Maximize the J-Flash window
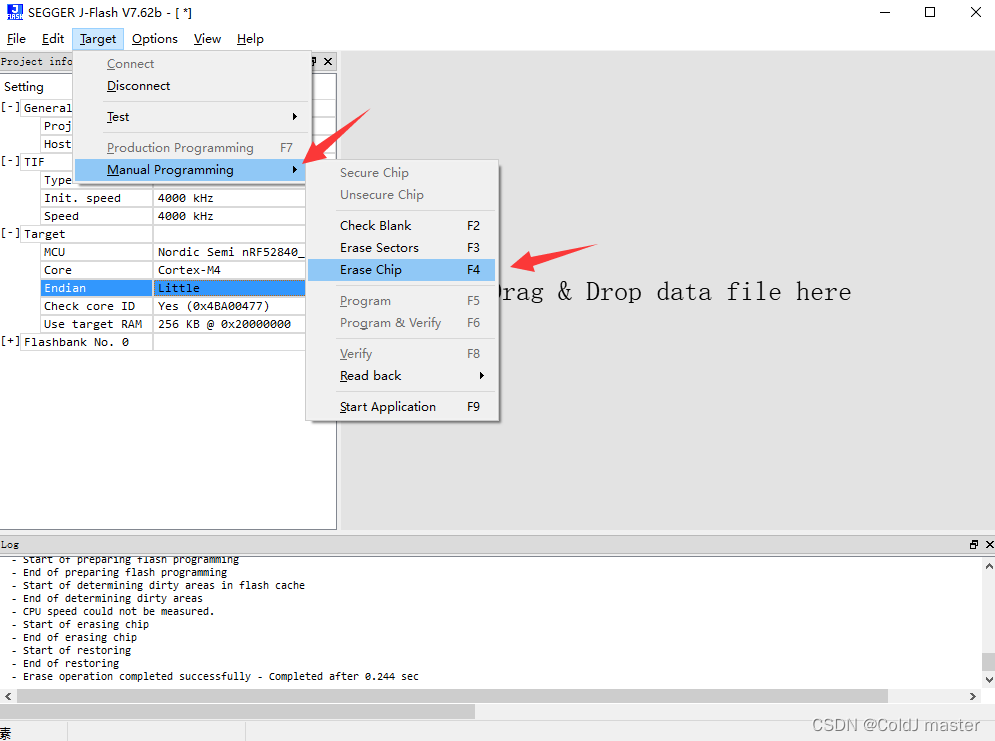Image resolution: width=995 pixels, height=741 pixels. point(930,12)
